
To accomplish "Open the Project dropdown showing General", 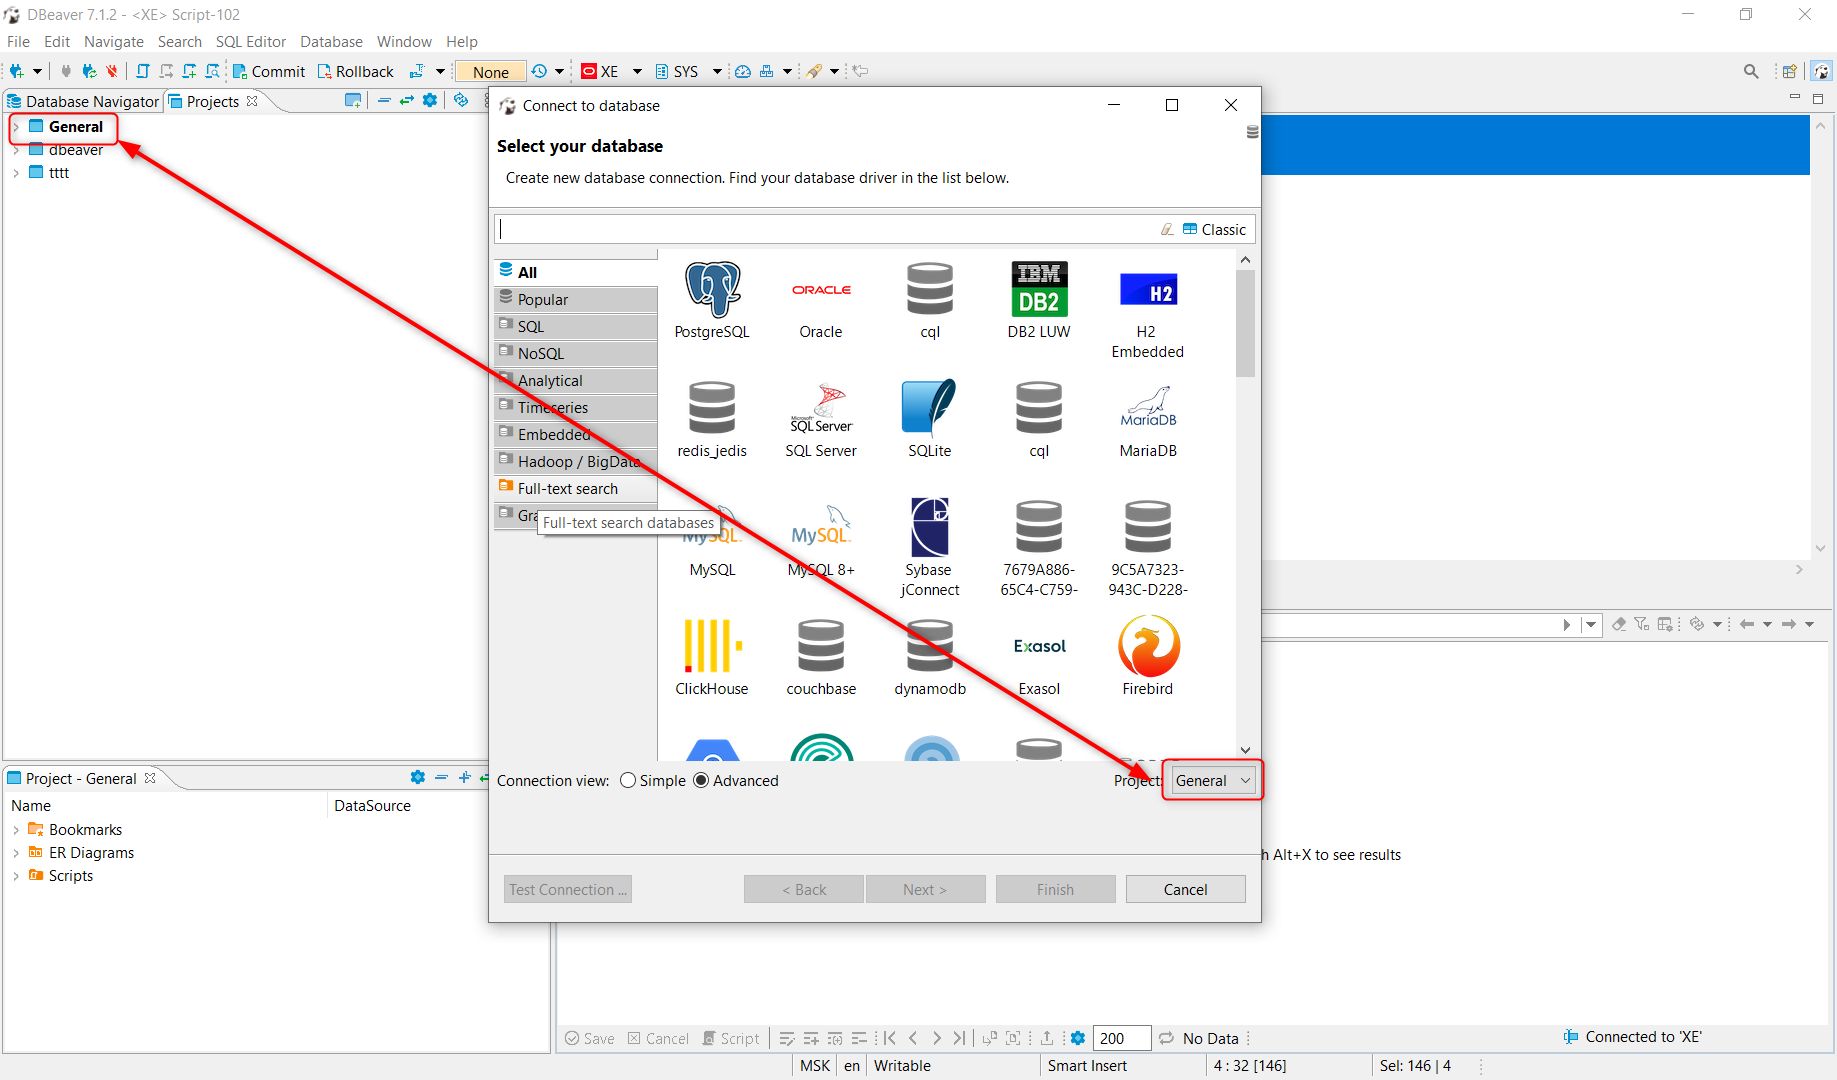I will (x=1211, y=780).
